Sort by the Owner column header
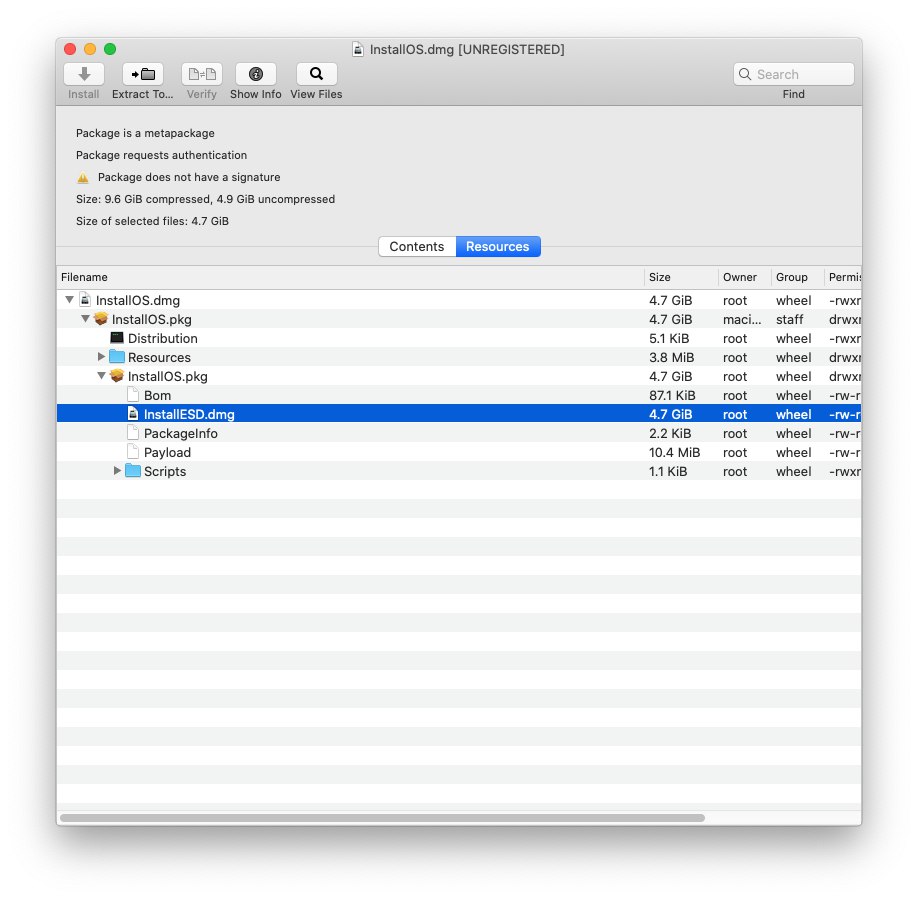Image resolution: width=918 pixels, height=900 pixels. click(745, 277)
